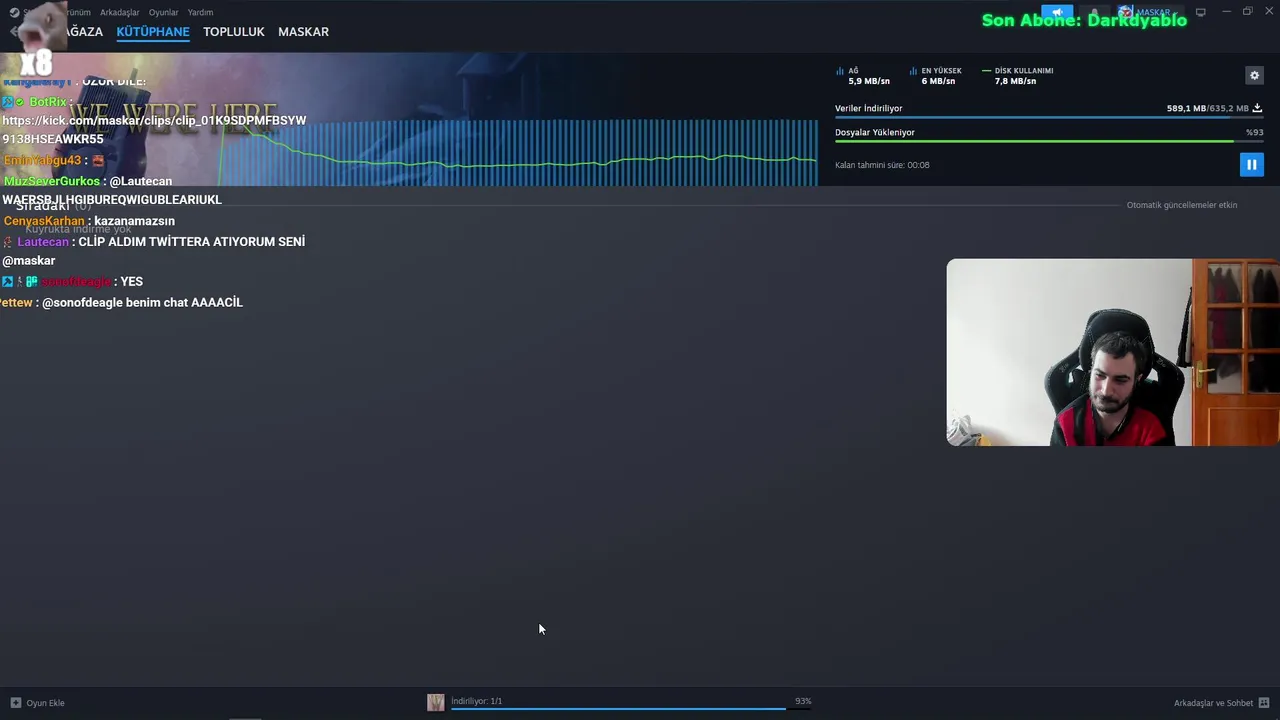The width and height of the screenshot is (1280, 720).
Task: Click BotRix username in chat overlay
Action: click(x=48, y=102)
